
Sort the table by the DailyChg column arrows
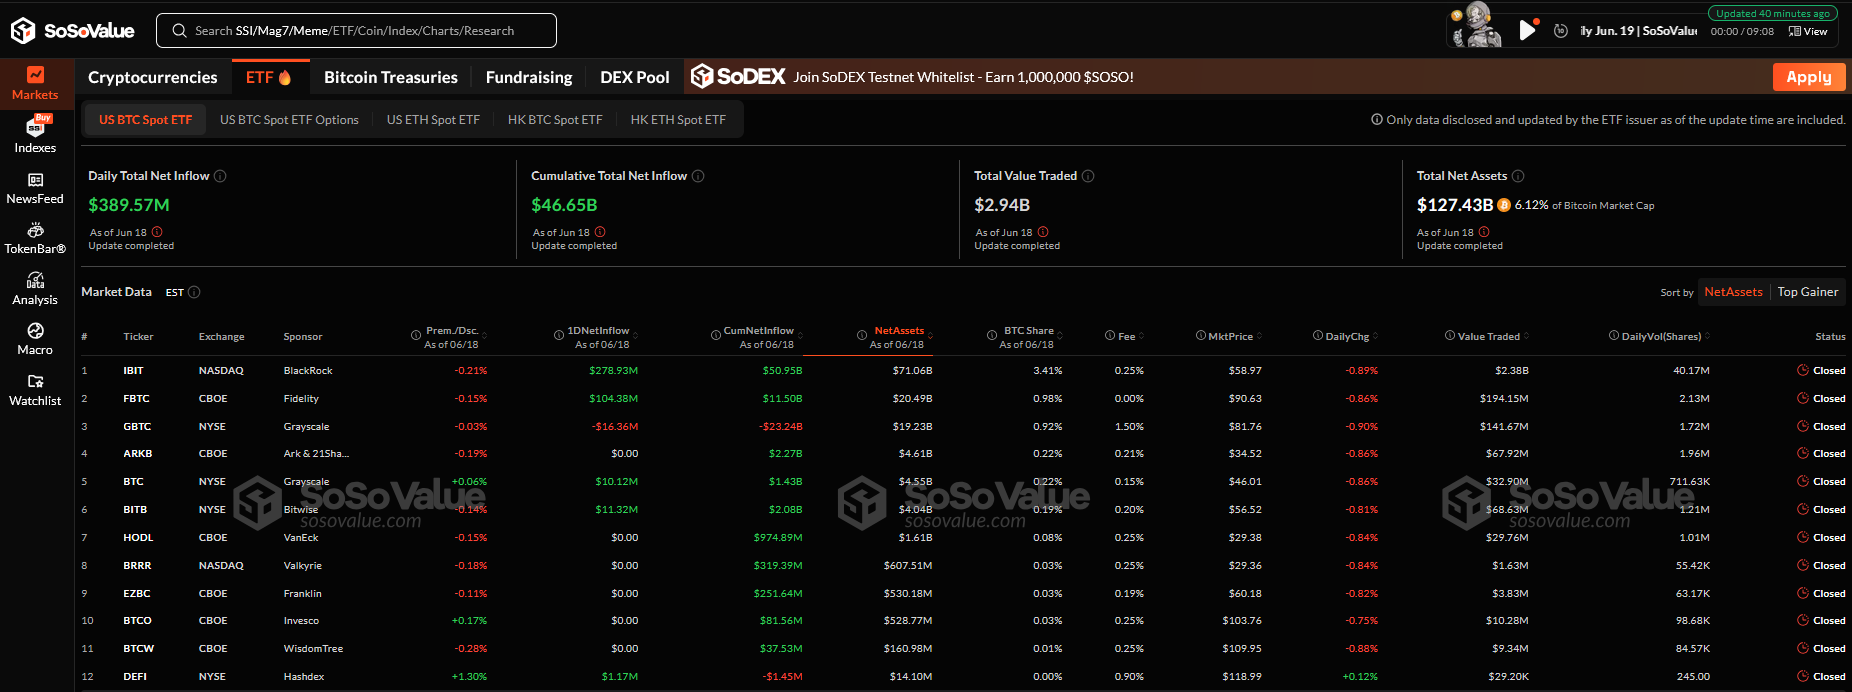pos(1375,336)
